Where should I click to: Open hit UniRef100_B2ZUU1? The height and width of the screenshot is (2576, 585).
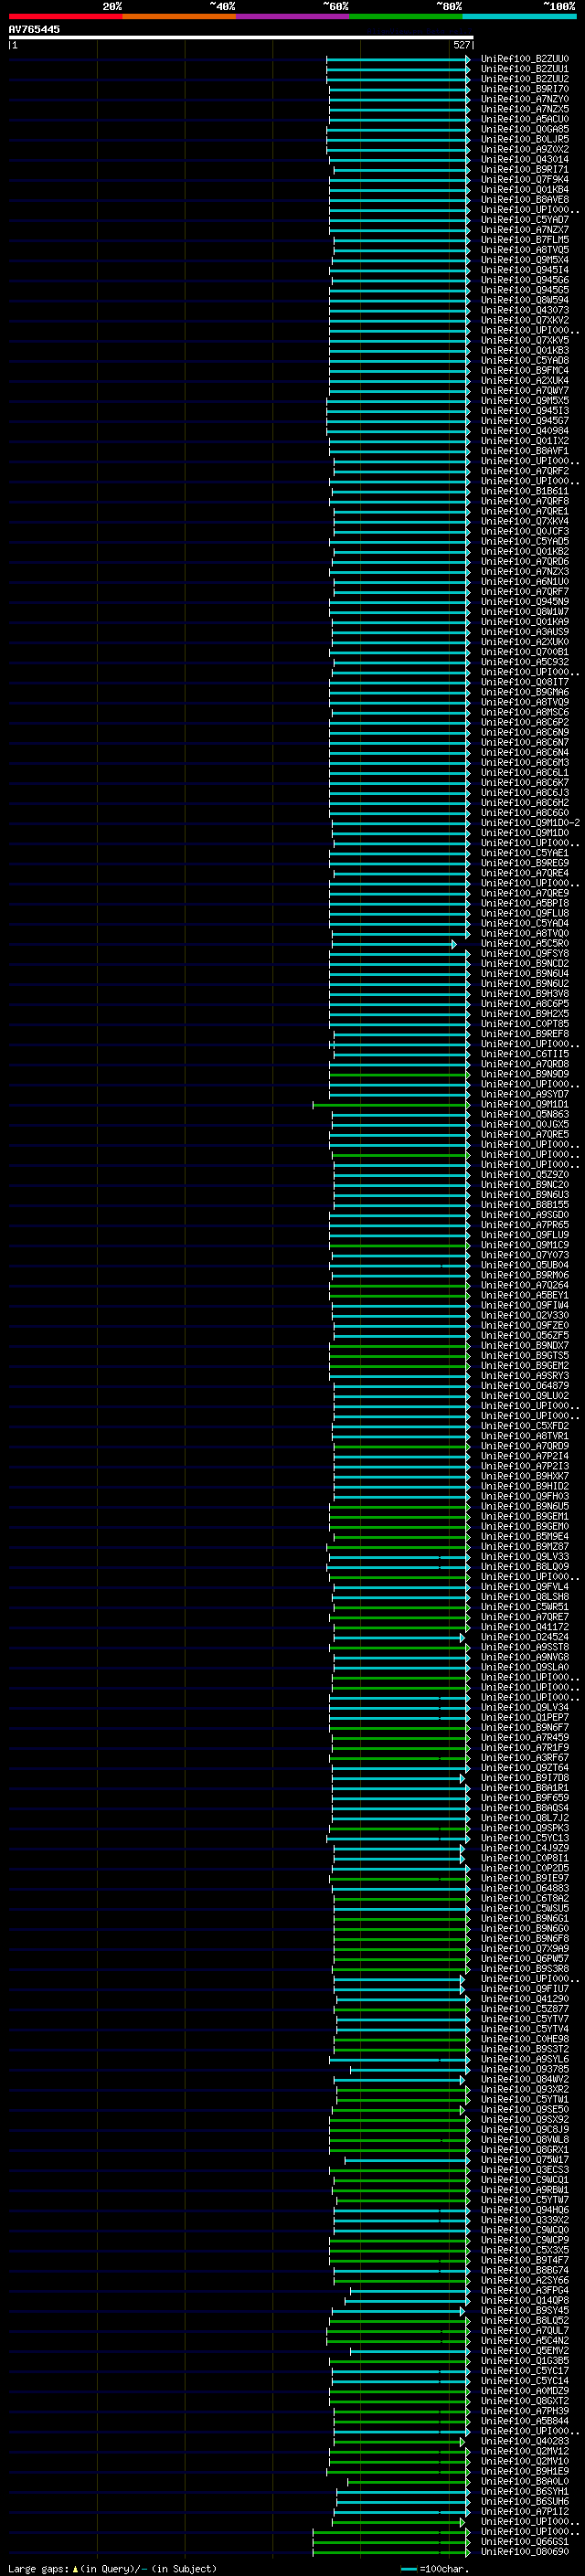(524, 69)
